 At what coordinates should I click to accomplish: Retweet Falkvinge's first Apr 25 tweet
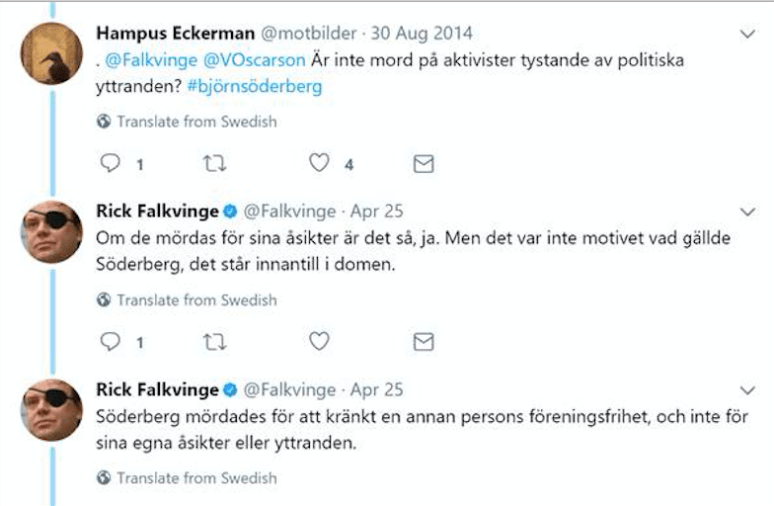tap(213, 343)
